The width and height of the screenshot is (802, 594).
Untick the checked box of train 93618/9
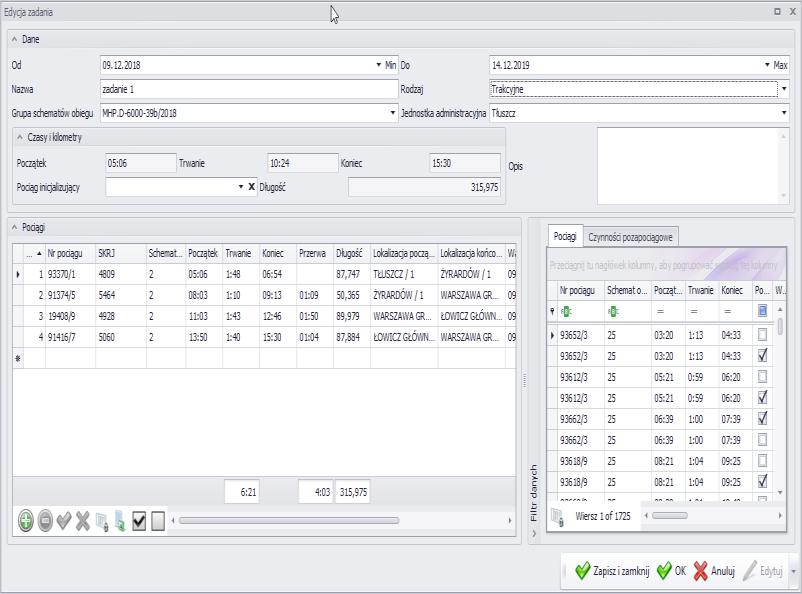click(762, 481)
